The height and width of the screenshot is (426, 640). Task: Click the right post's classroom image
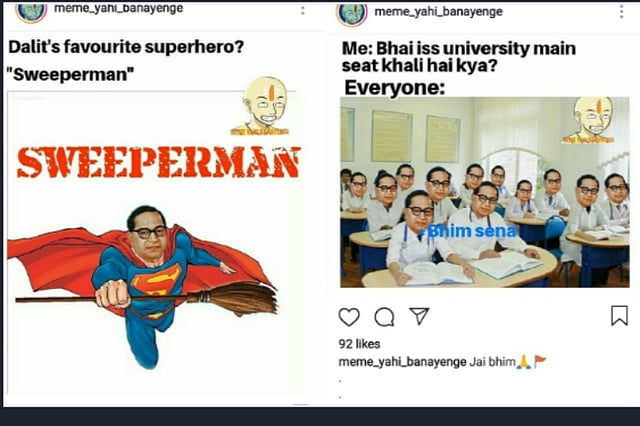click(x=484, y=192)
